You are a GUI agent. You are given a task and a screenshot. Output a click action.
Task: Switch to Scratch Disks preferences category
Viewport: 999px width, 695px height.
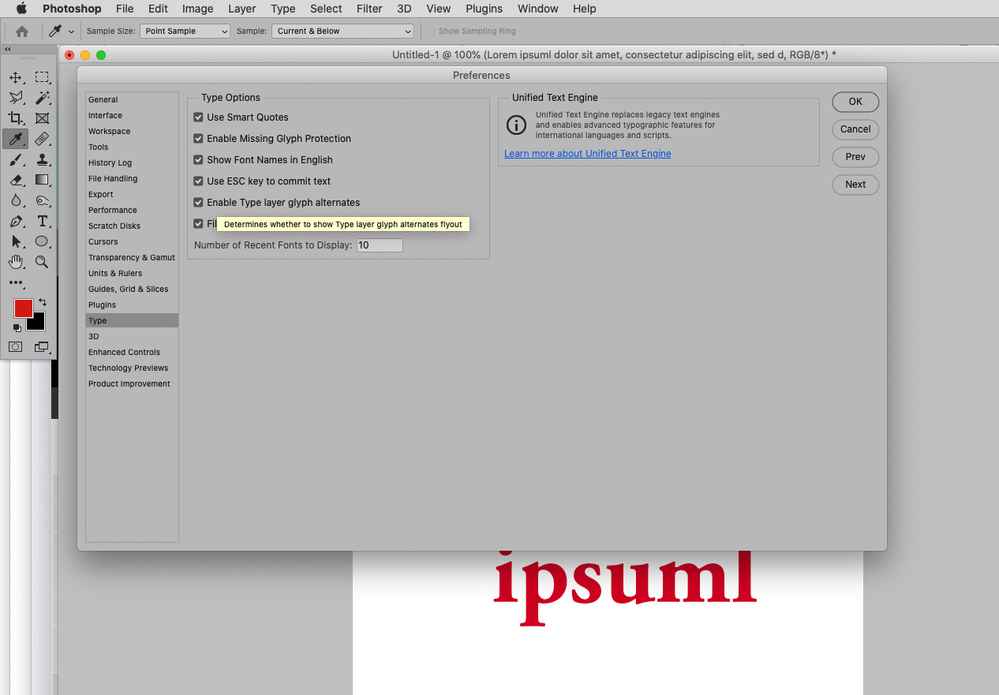132,226
